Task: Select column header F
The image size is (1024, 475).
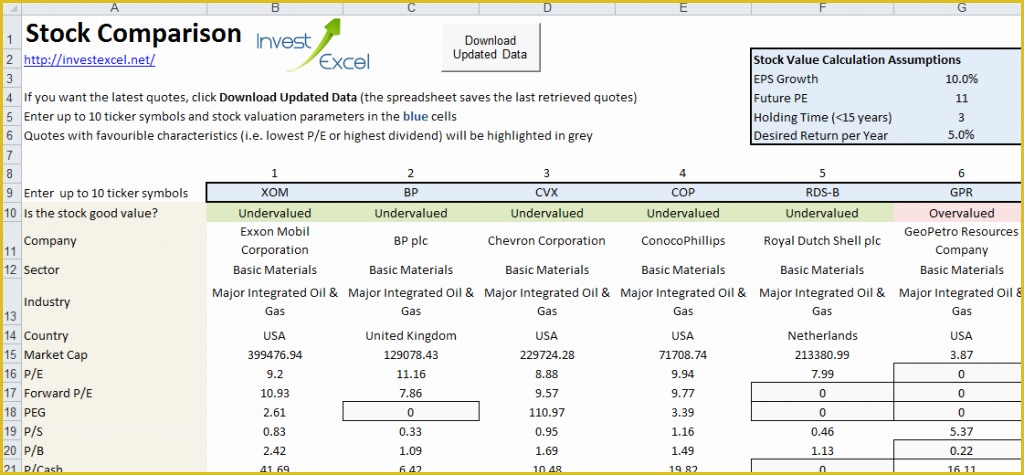Action: pos(822,8)
